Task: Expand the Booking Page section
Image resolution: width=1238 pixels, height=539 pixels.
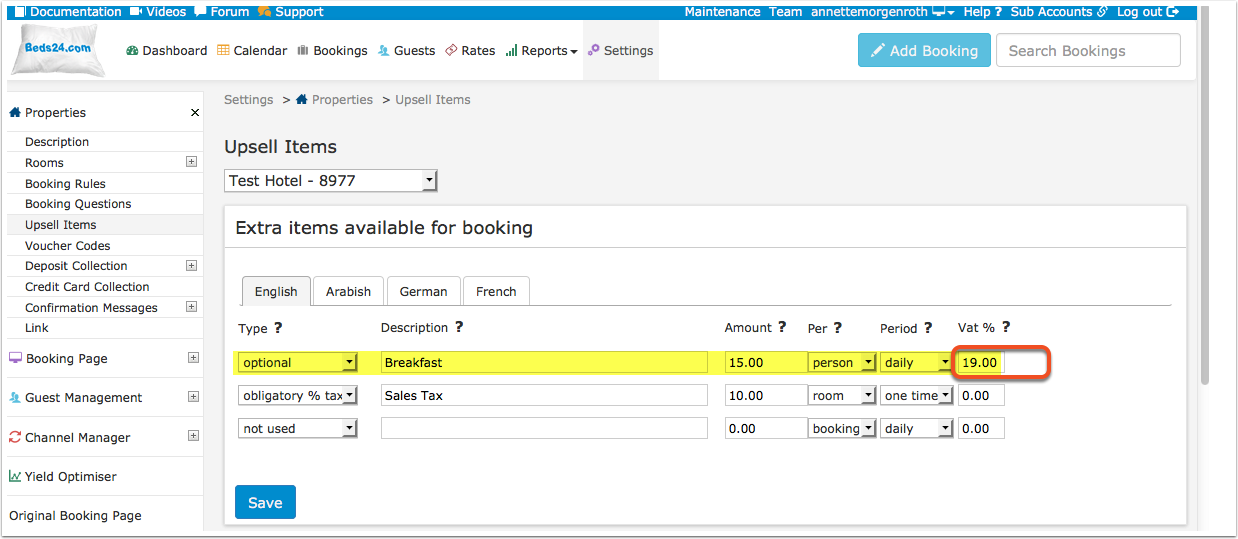Action: pos(193,358)
